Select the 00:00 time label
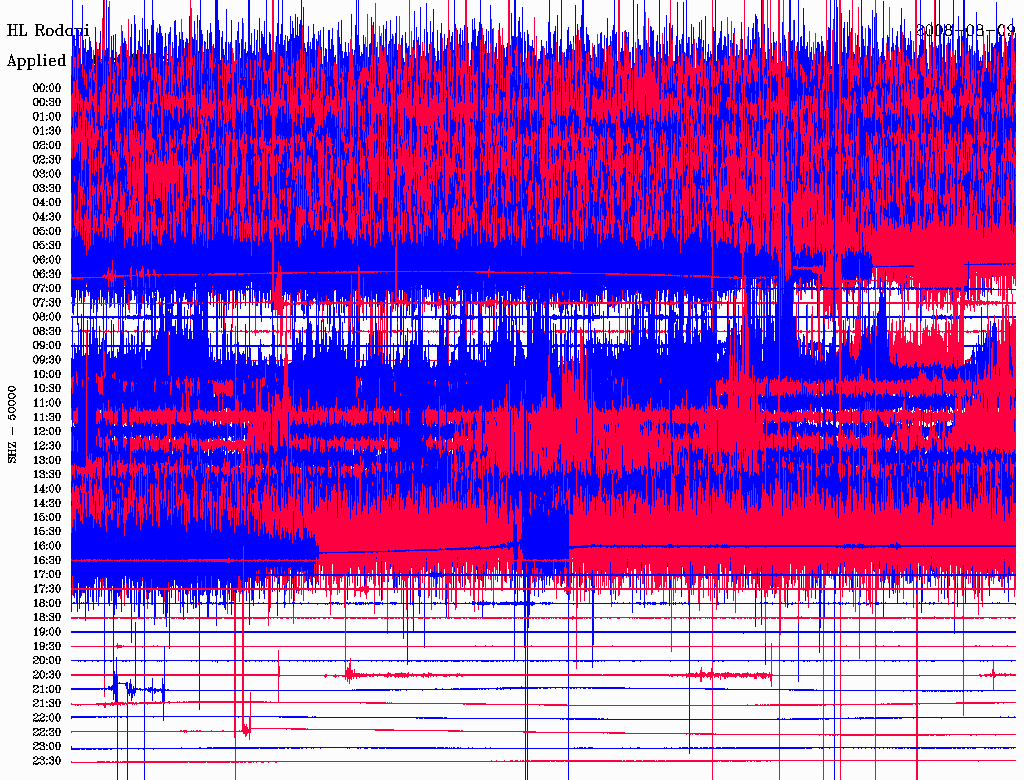This screenshot has width=1024, height=780. [x=47, y=88]
